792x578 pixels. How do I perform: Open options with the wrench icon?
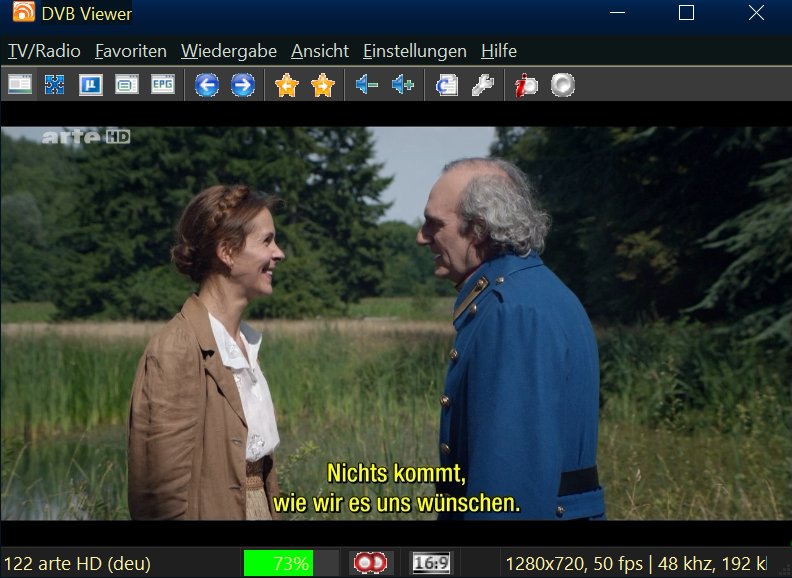[x=482, y=86]
